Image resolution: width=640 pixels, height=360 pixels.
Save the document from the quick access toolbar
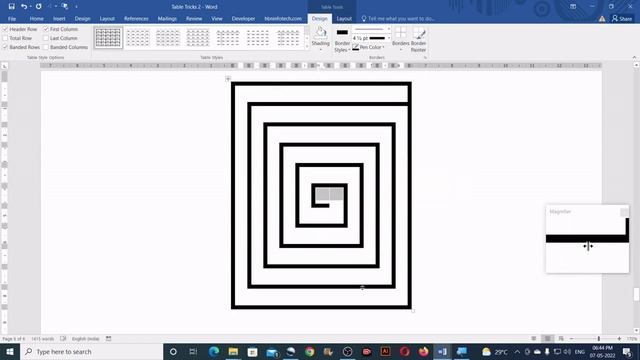point(11,7)
